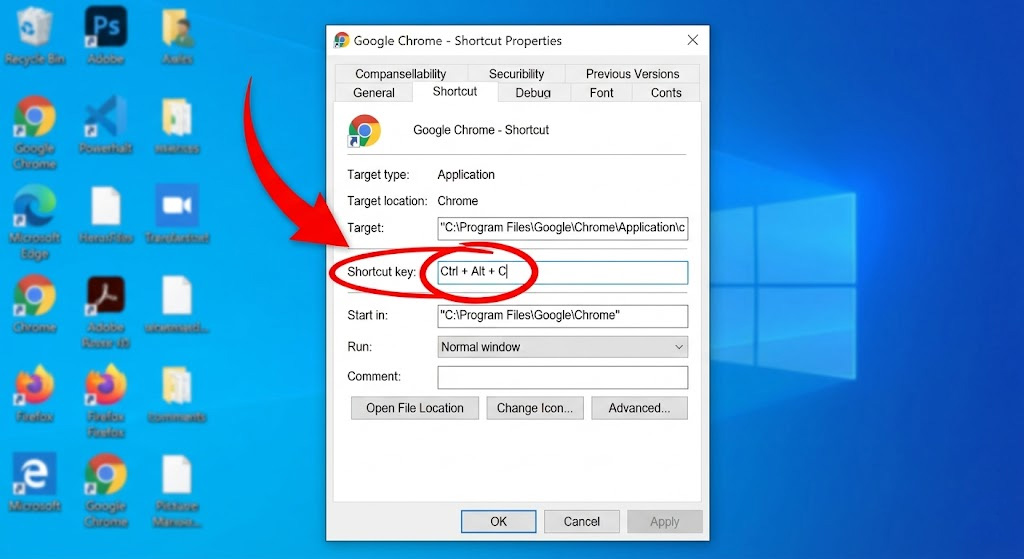
Task: Click the Change Icon button
Action: pyautogui.click(x=535, y=408)
